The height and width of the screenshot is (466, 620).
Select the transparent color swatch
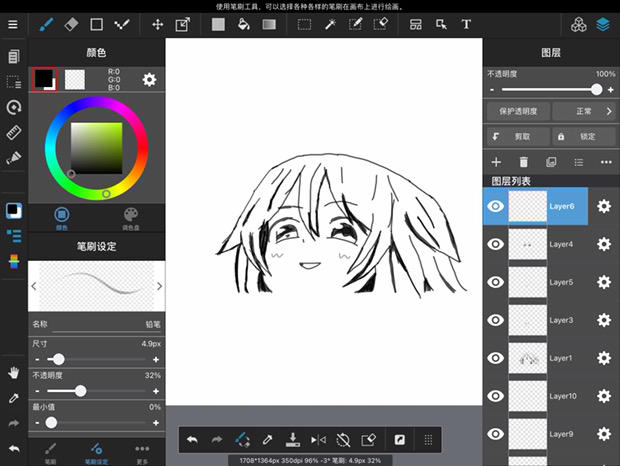[75, 79]
